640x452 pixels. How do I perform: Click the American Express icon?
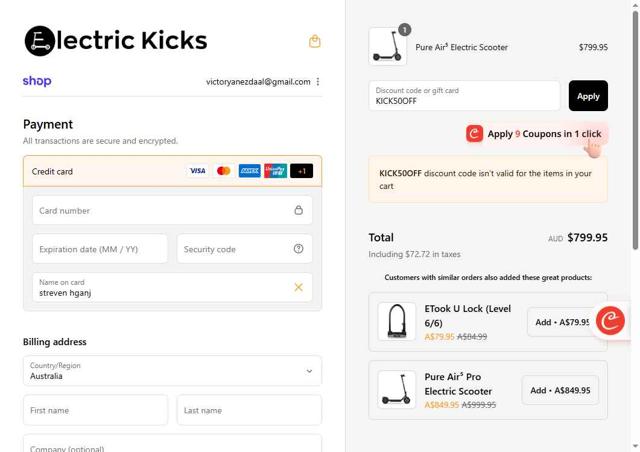tap(249, 171)
